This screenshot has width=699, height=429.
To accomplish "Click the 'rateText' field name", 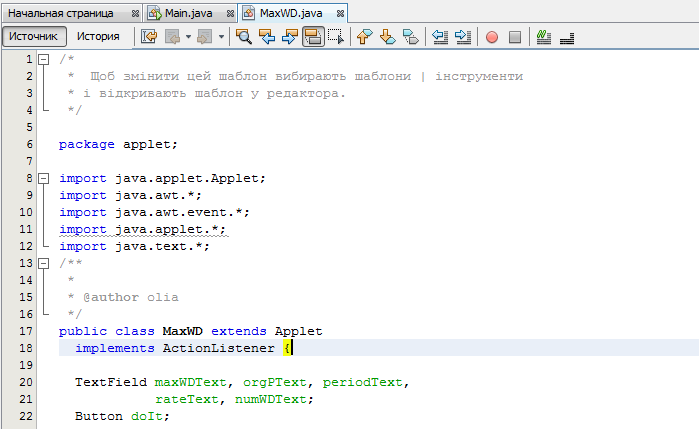I will (186, 400).
